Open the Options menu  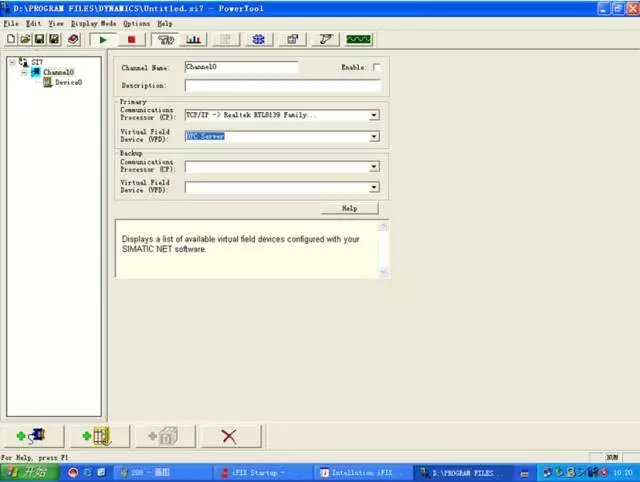[x=136, y=23]
